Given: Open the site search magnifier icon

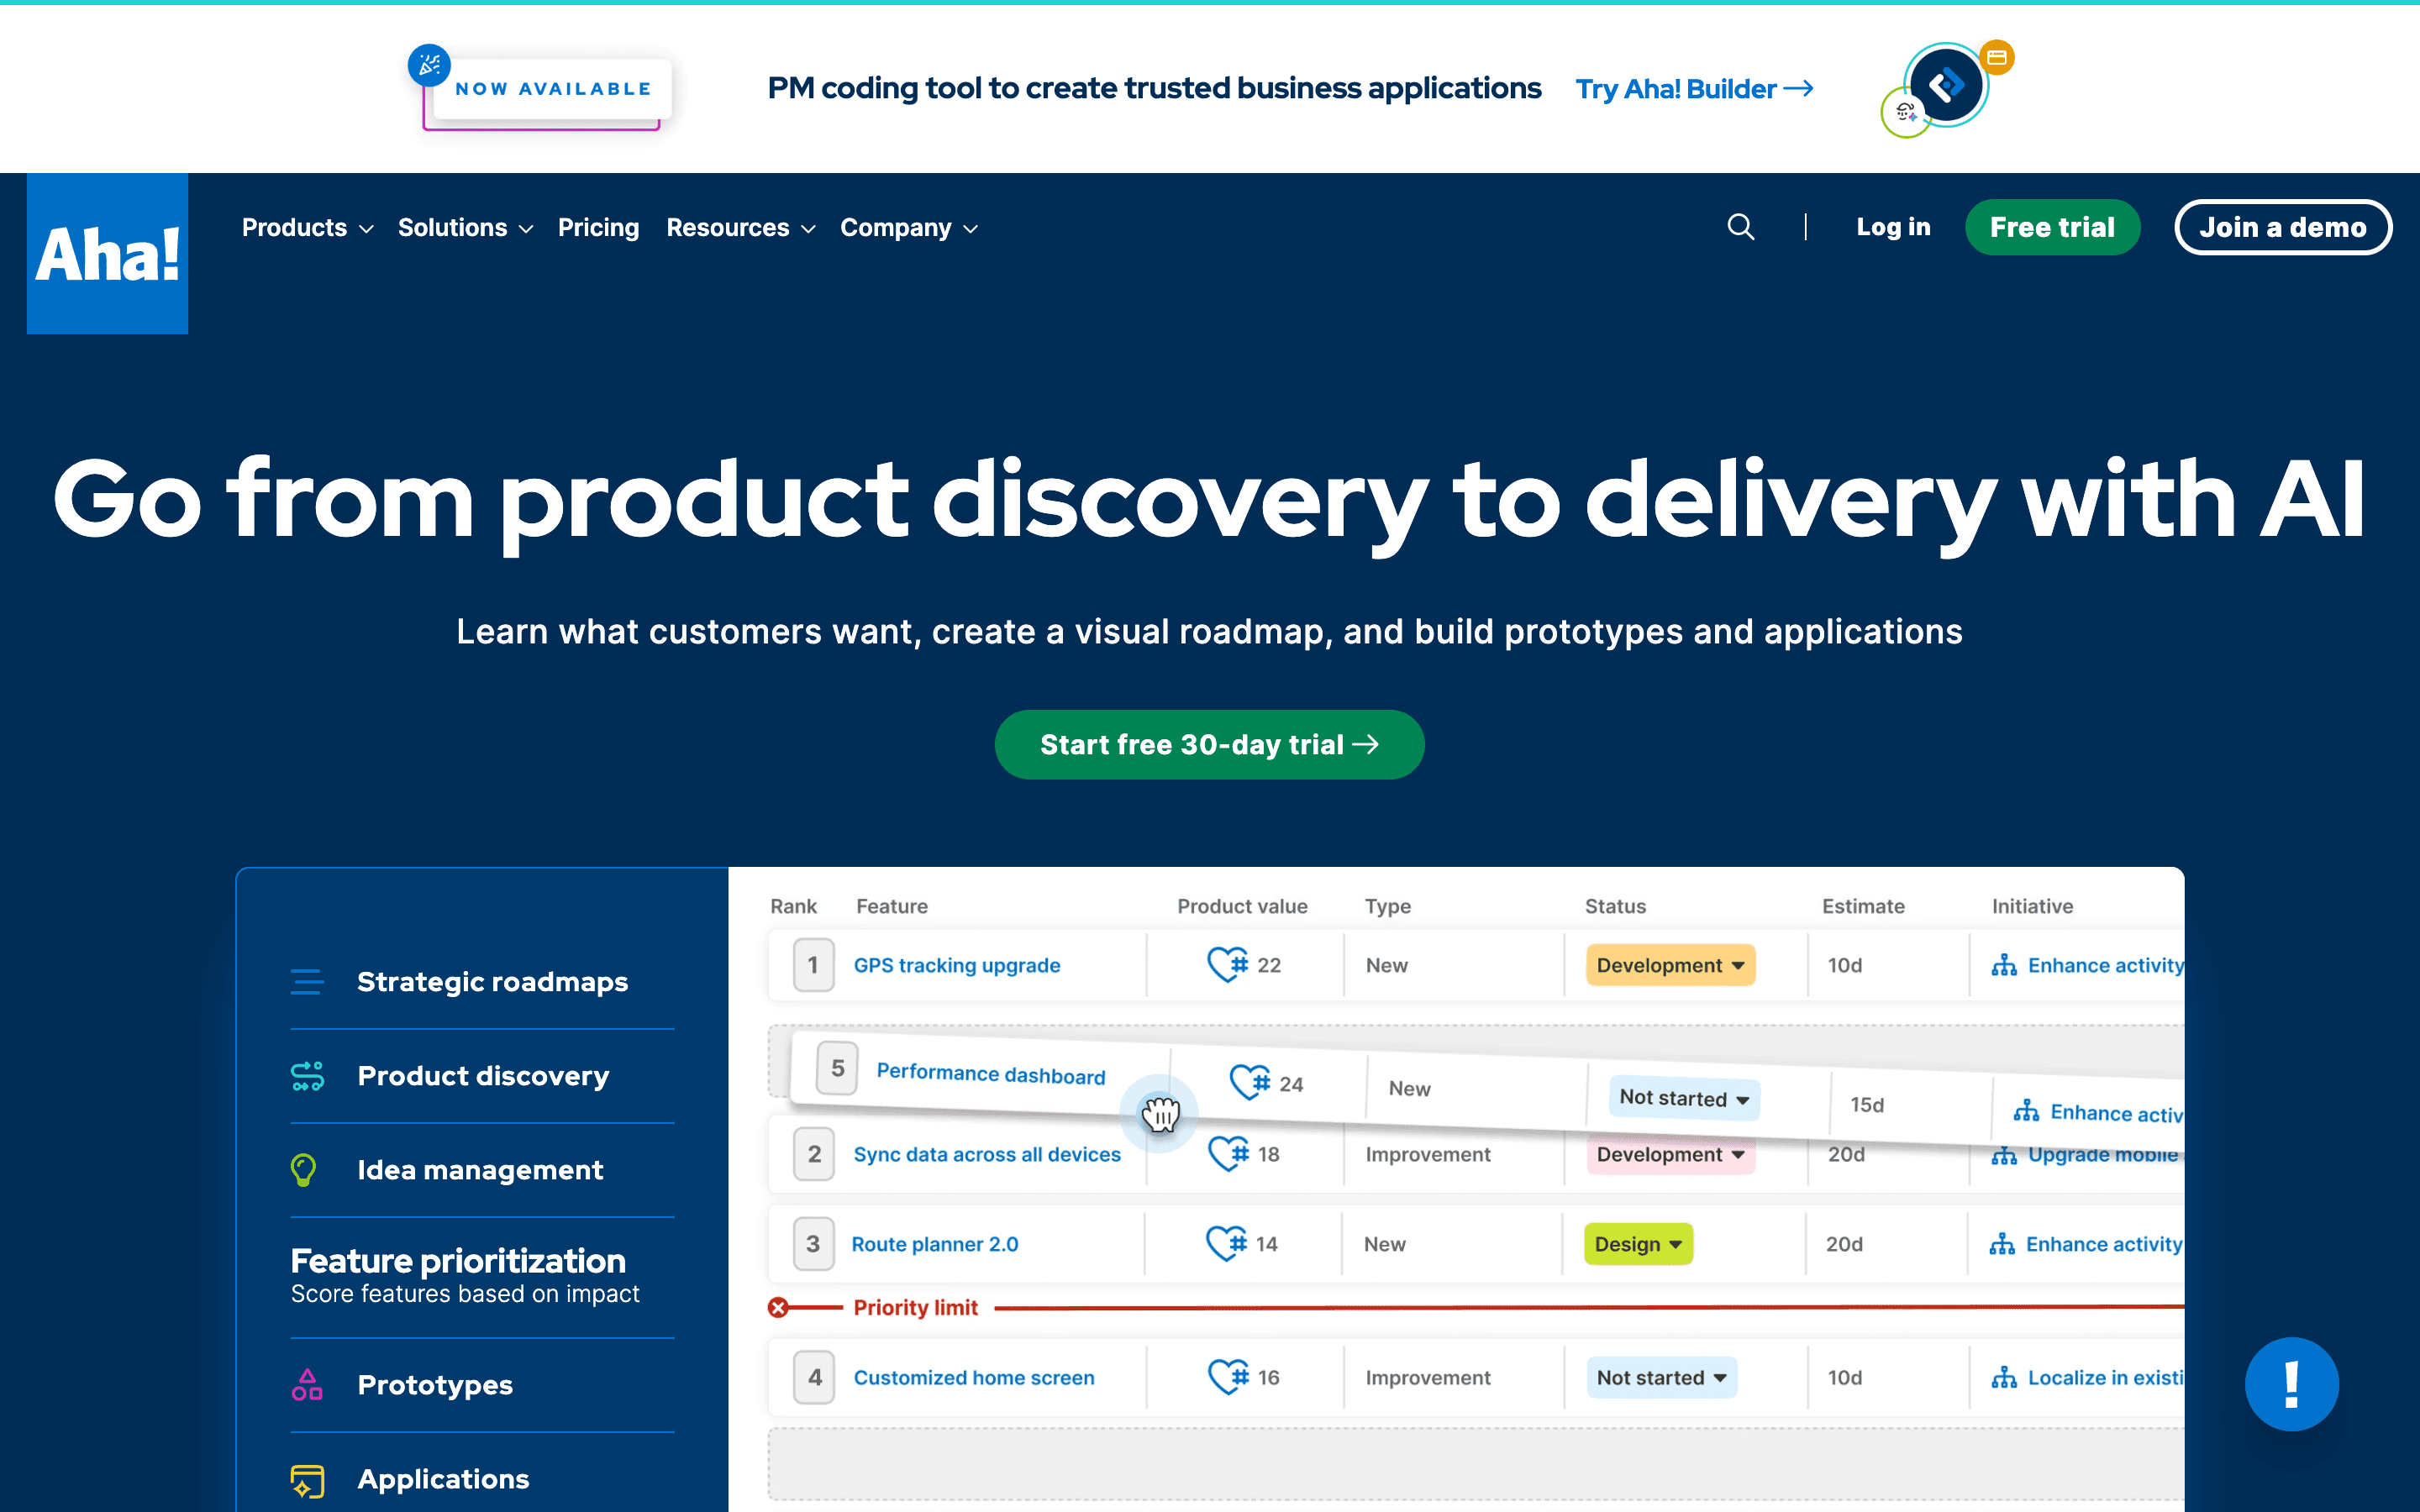Looking at the screenshot, I should [x=1740, y=227].
